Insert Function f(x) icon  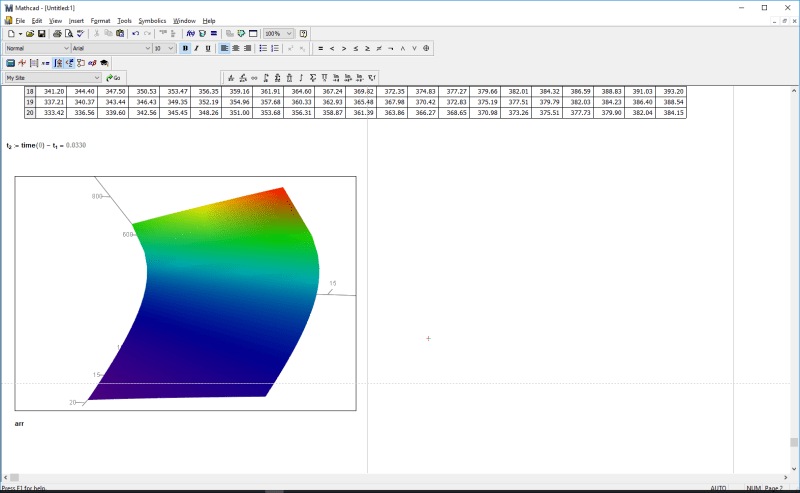(190, 34)
